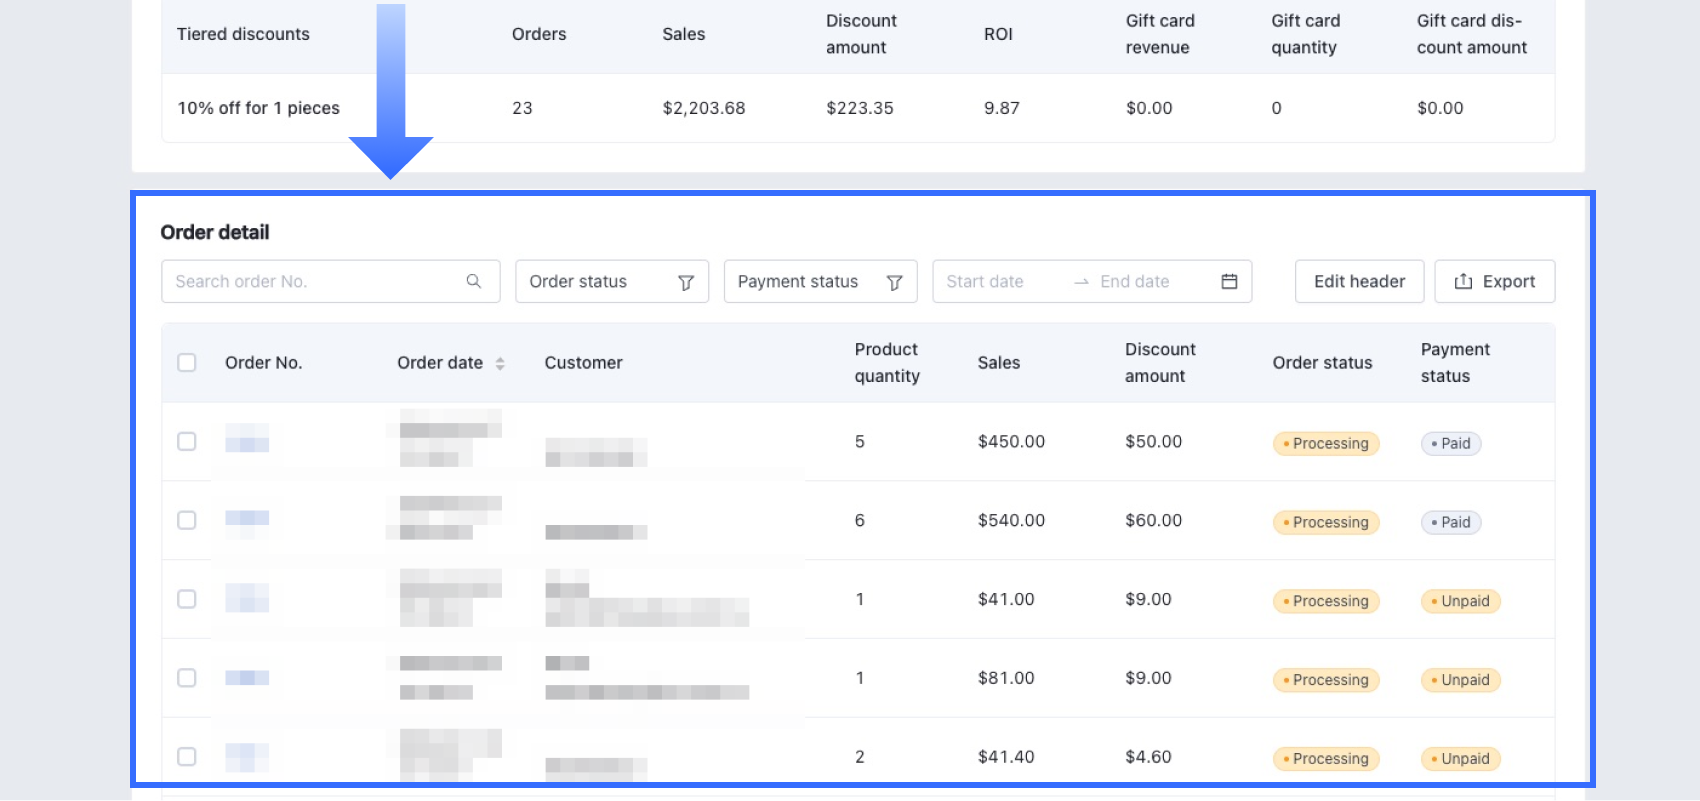Image resolution: width=1700 pixels, height=801 pixels.
Task: Sort by Order date arrows icon
Action: 500,364
